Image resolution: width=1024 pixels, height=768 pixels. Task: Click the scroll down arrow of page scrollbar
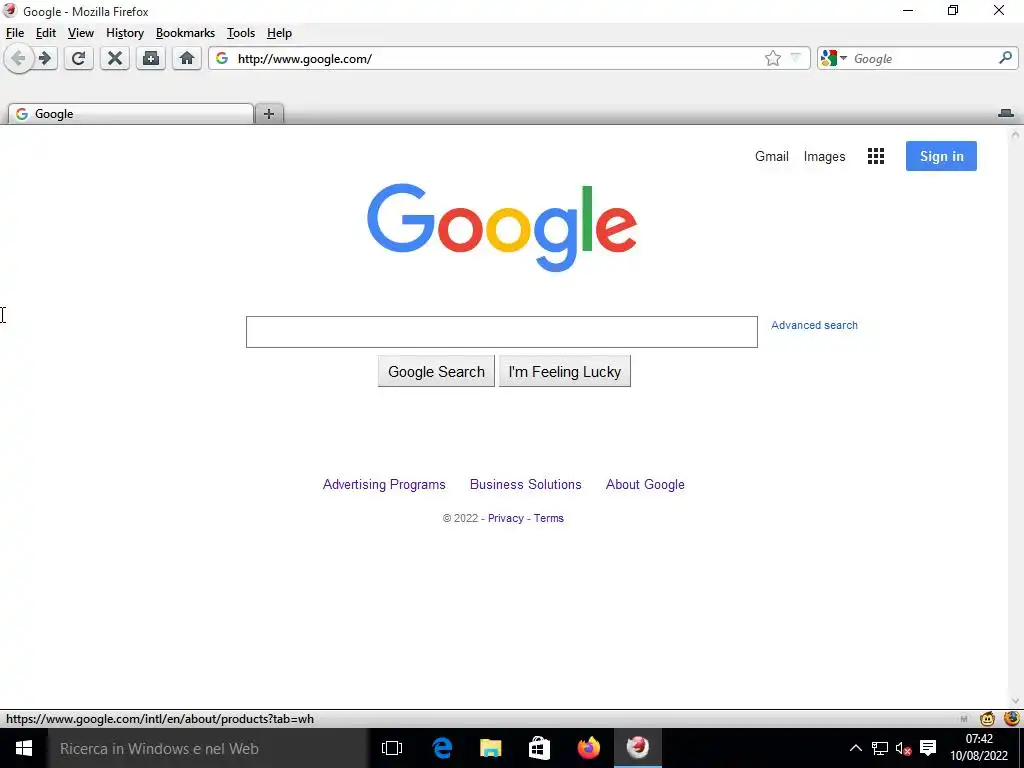pos(1015,701)
